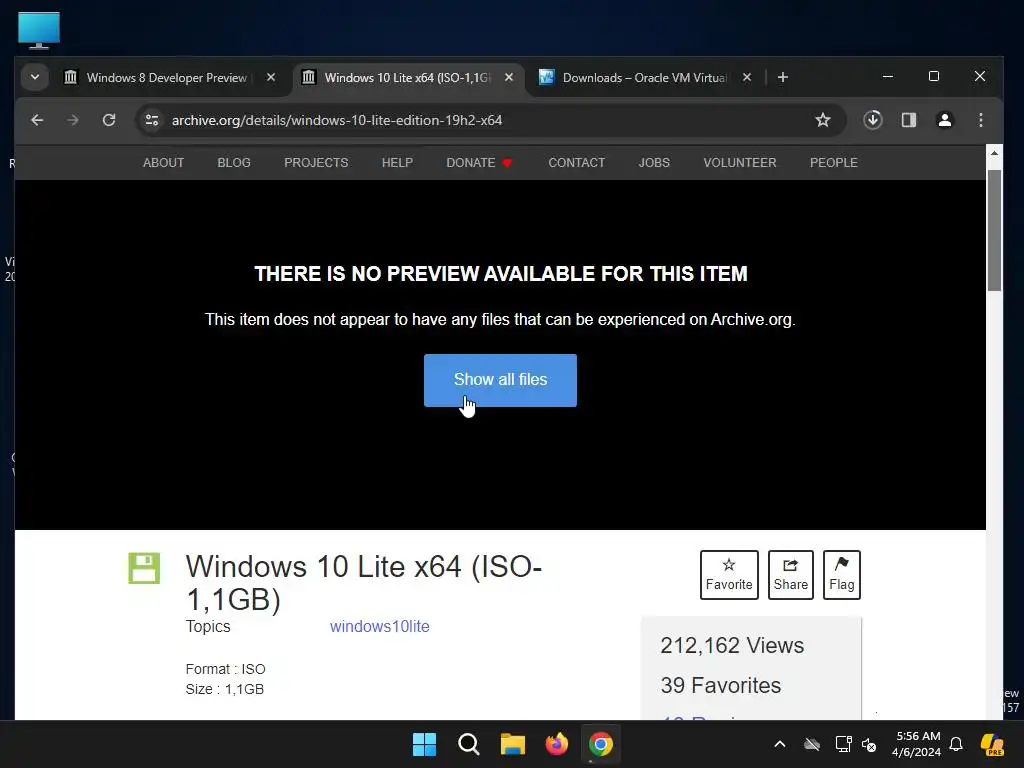Open Chrome's three-dot menu
The width and height of the screenshot is (1024, 768).
[x=980, y=120]
